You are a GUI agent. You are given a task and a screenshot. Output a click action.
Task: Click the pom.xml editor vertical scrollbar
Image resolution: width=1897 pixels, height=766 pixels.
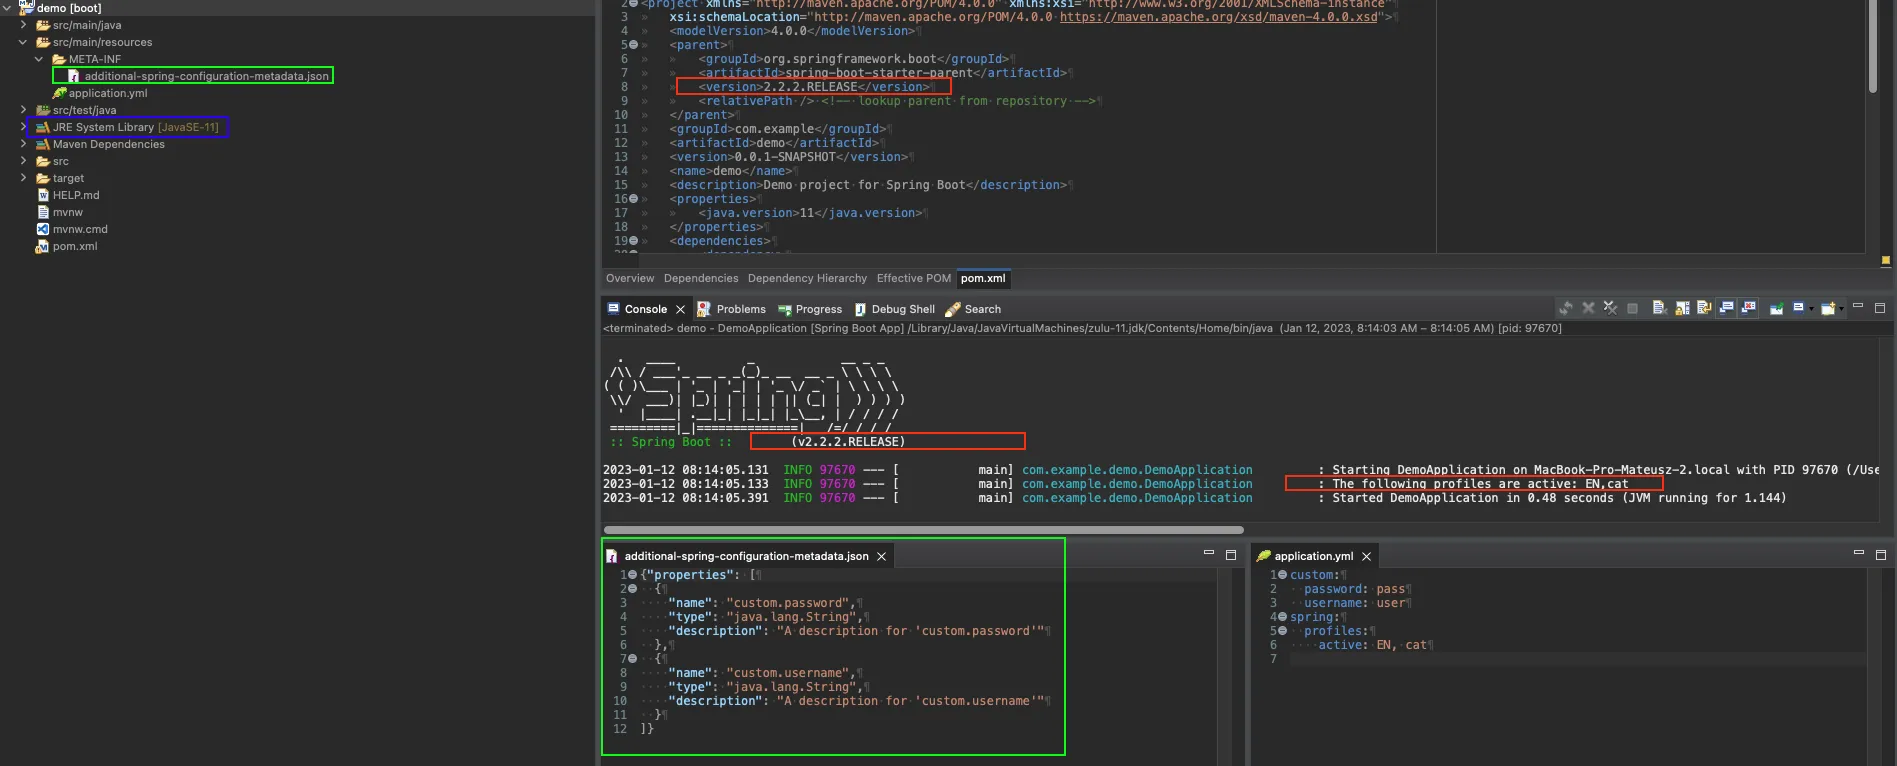[1873, 47]
